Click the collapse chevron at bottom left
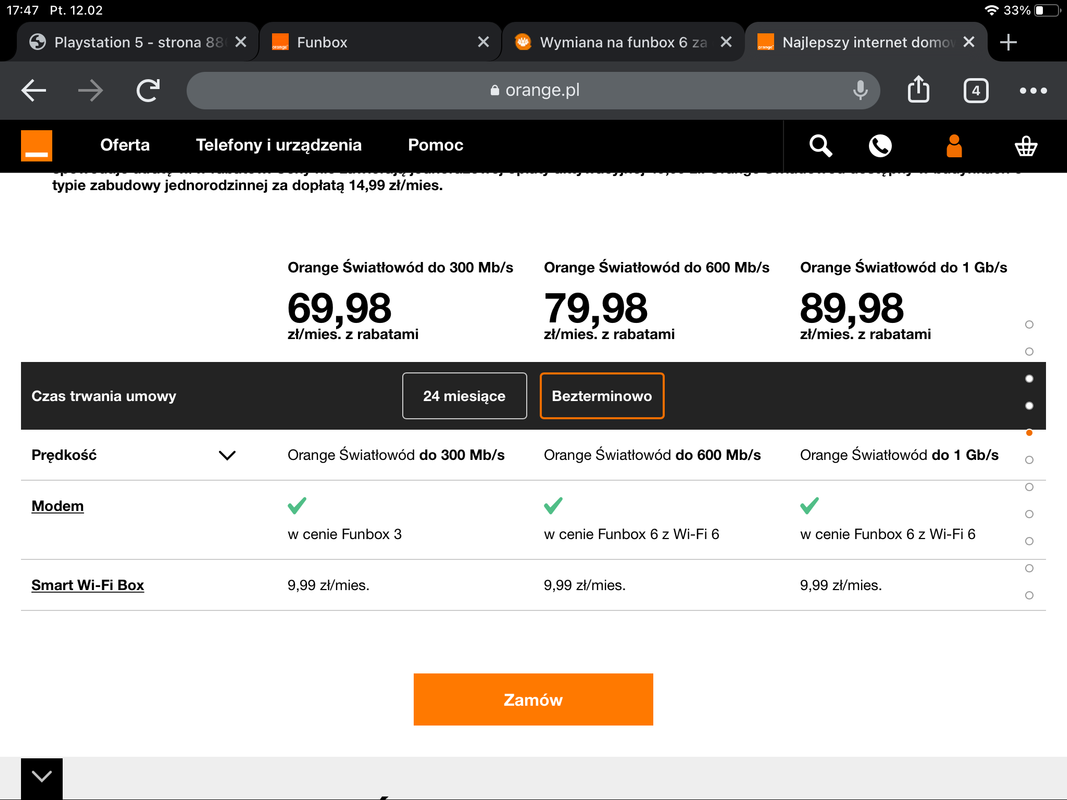Viewport: 1067px width, 800px height. (x=42, y=777)
